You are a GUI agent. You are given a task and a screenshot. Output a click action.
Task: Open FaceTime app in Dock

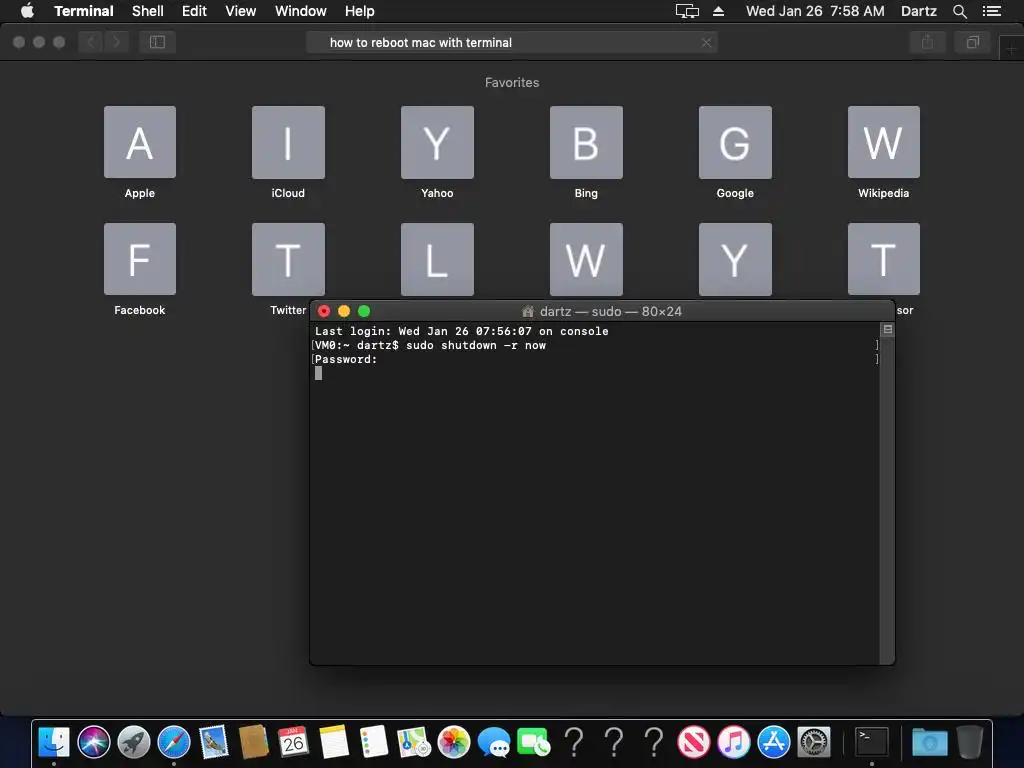[x=534, y=743]
